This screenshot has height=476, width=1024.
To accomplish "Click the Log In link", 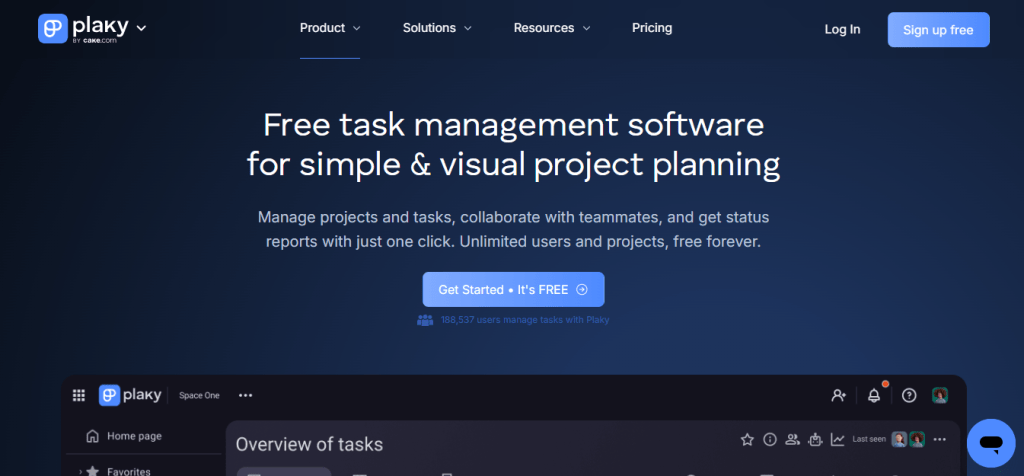I will tap(842, 29).
